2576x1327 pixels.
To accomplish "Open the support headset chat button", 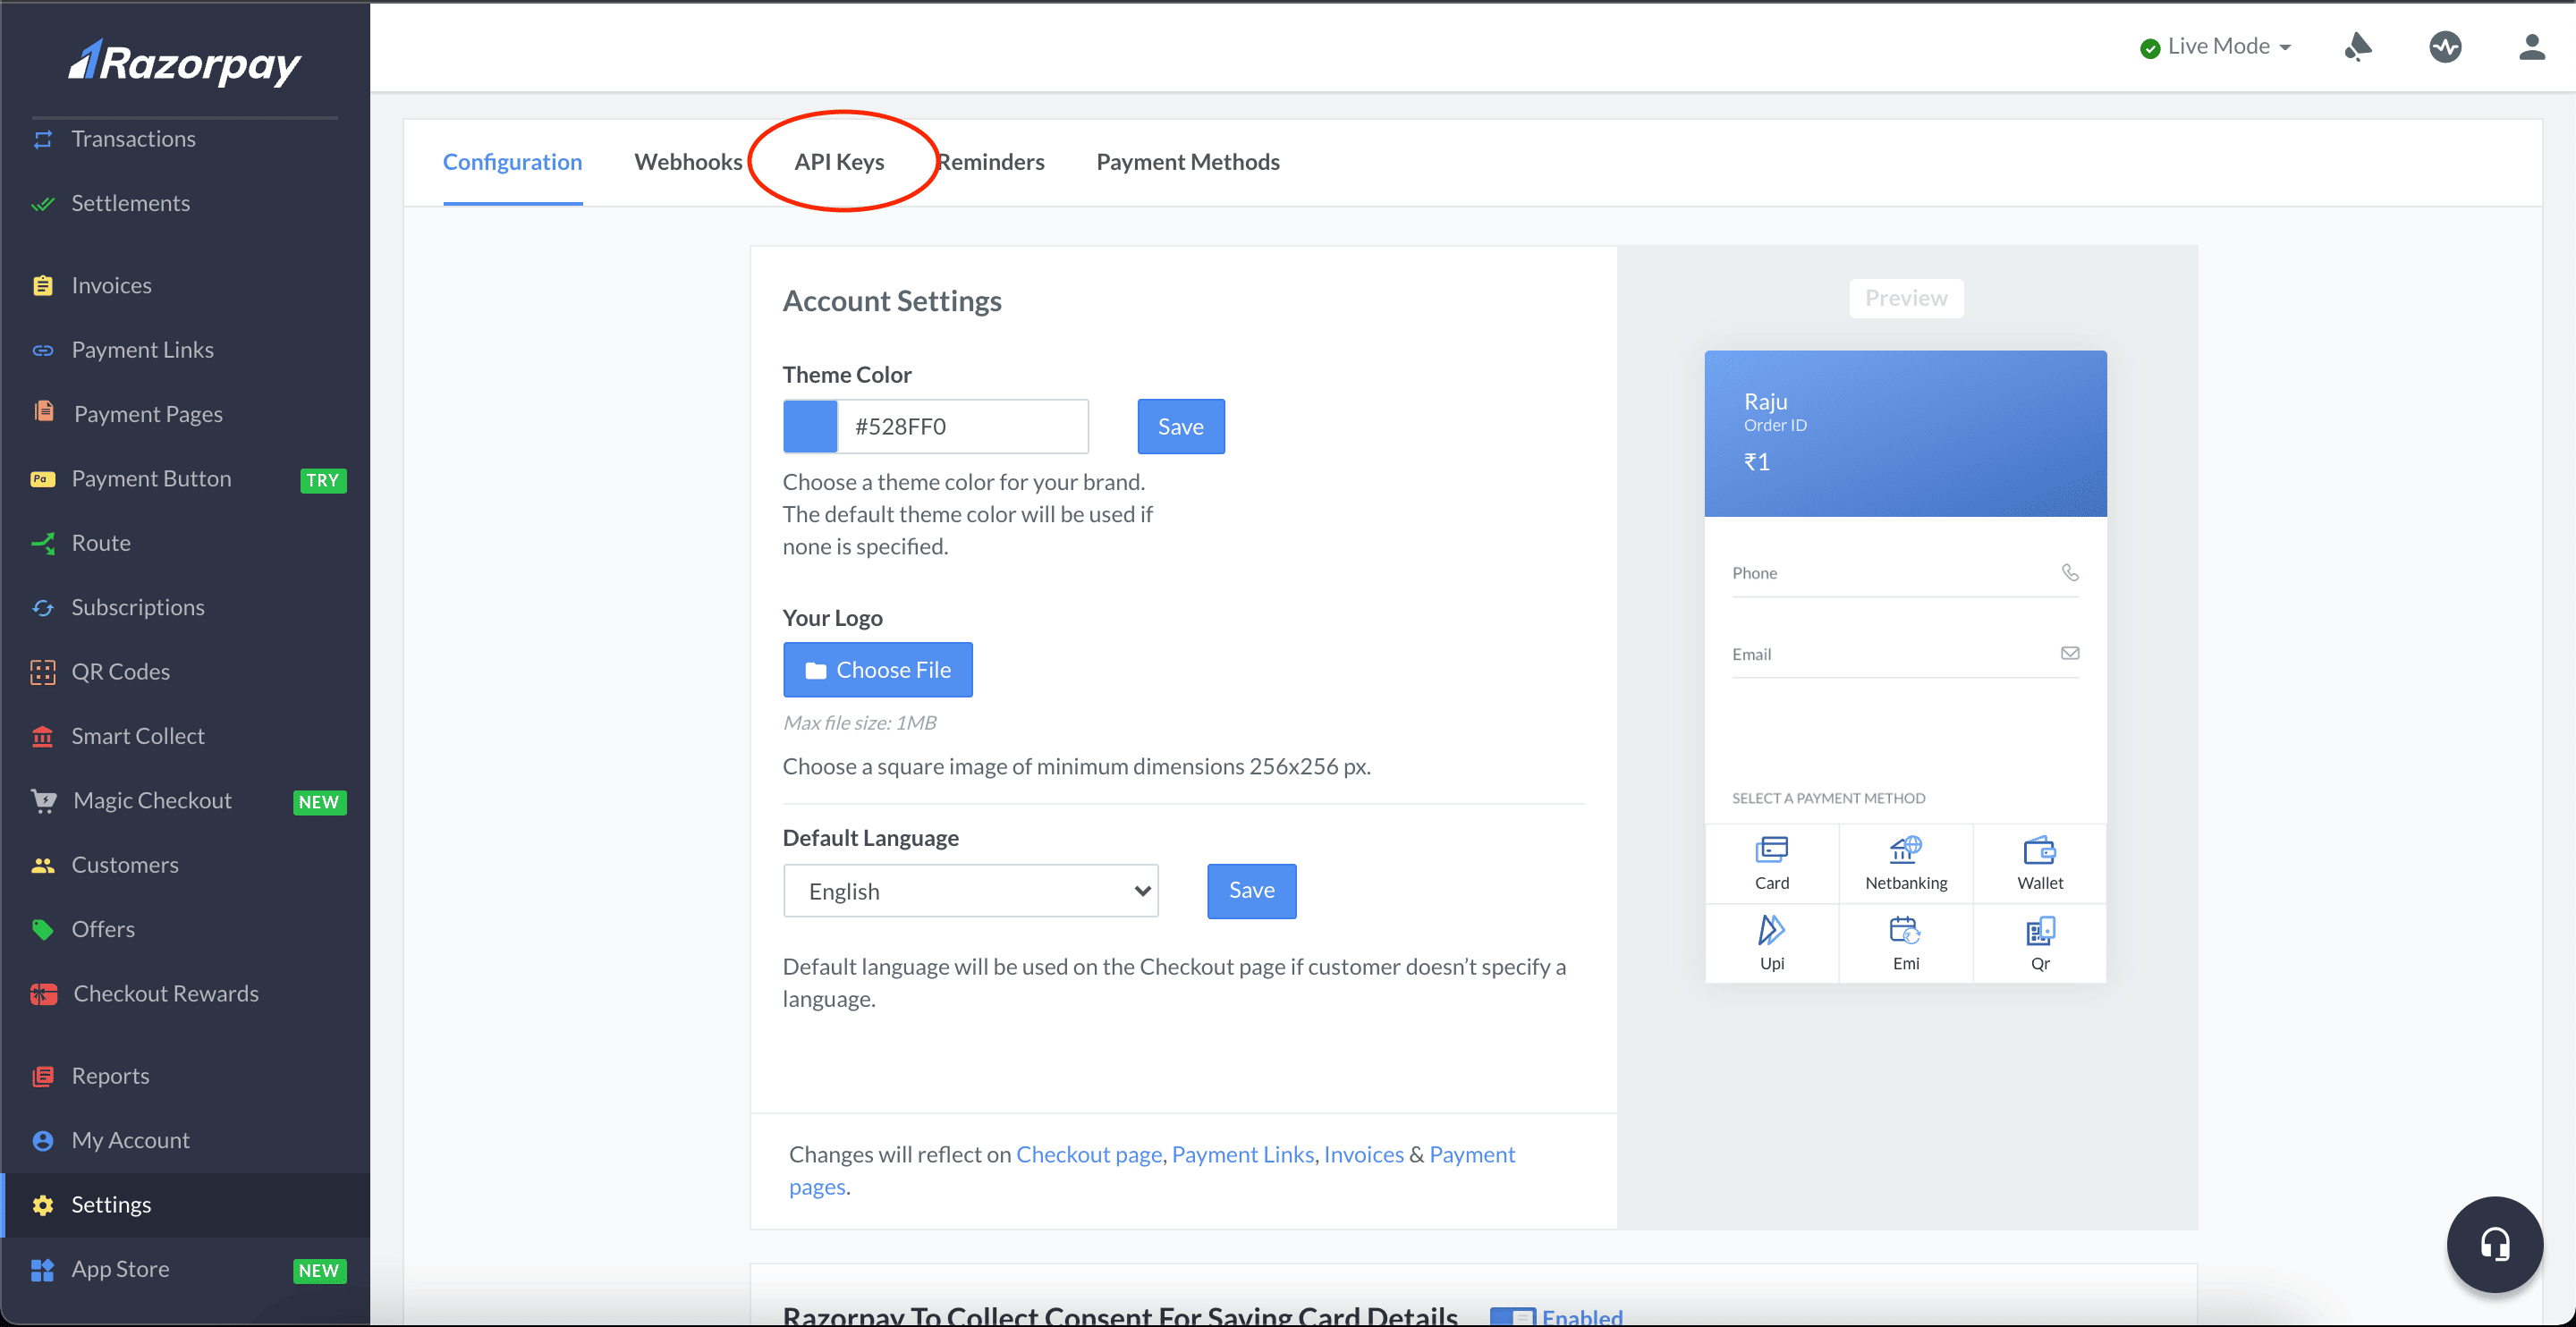I will tap(2494, 1244).
